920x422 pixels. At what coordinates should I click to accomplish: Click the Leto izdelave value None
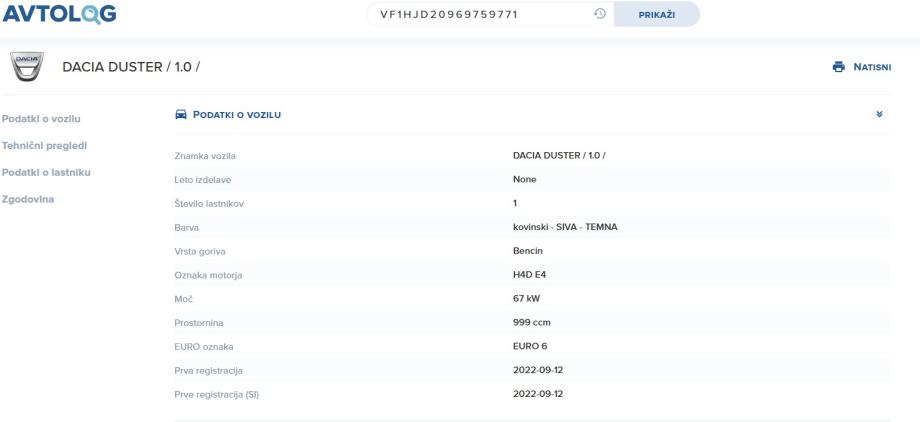[525, 179]
